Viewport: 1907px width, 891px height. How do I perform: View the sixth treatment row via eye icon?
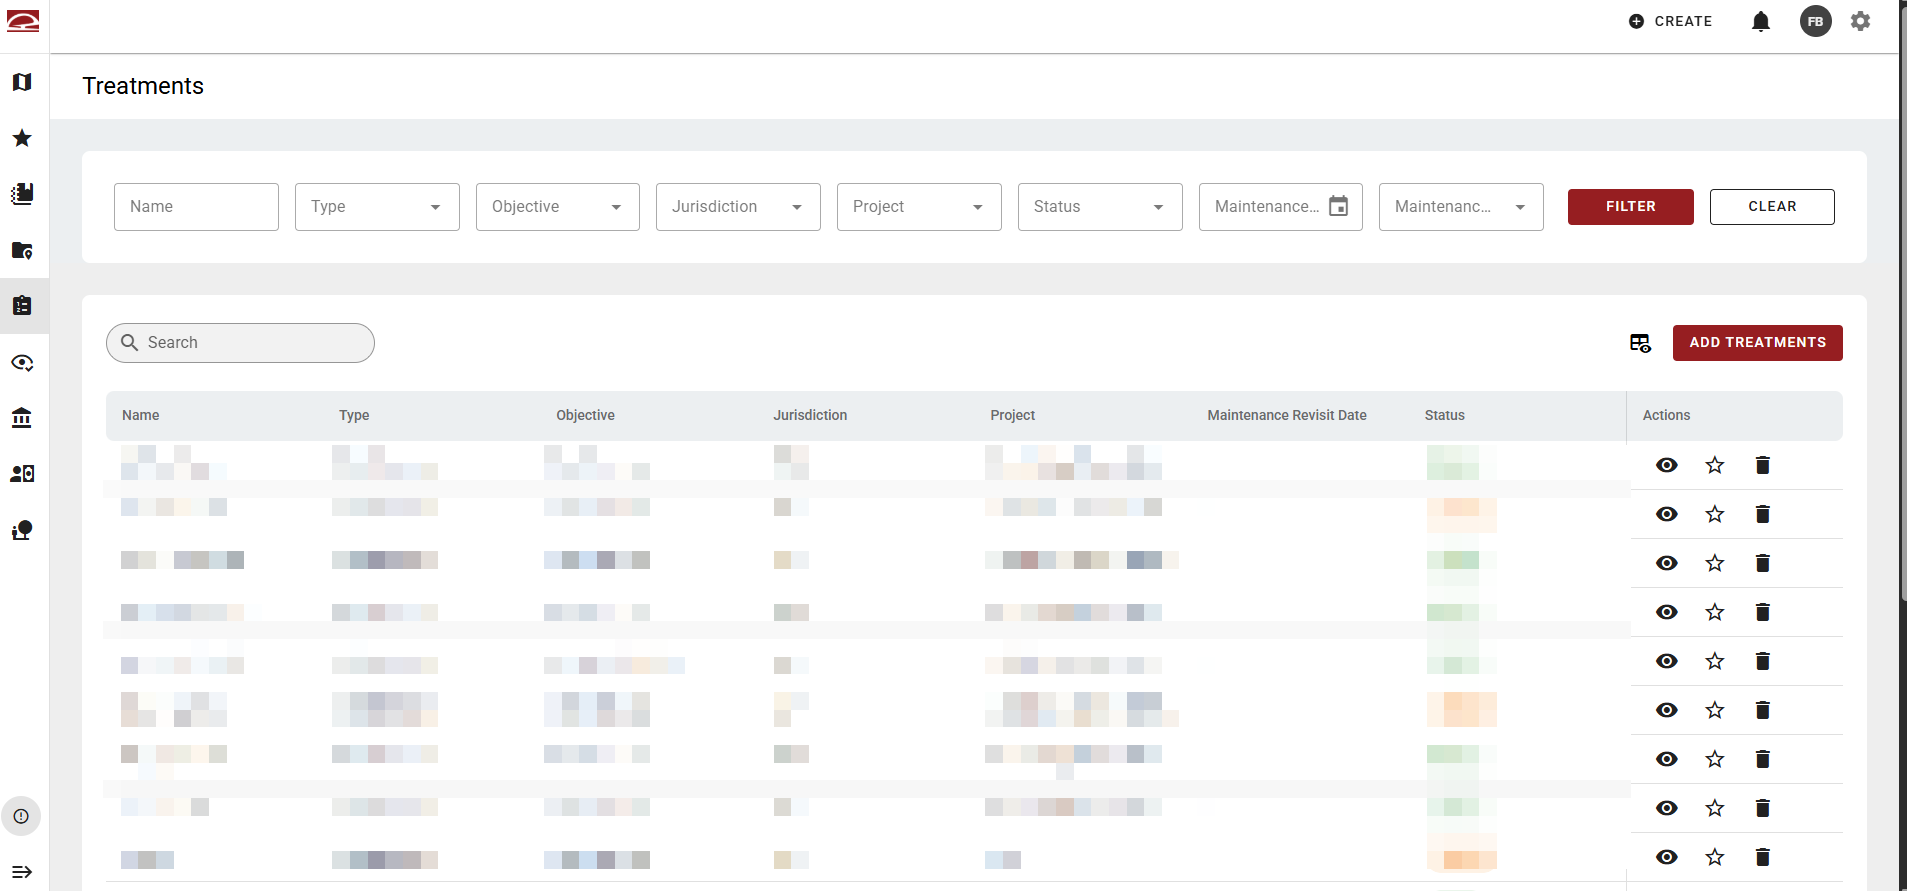click(1667, 710)
